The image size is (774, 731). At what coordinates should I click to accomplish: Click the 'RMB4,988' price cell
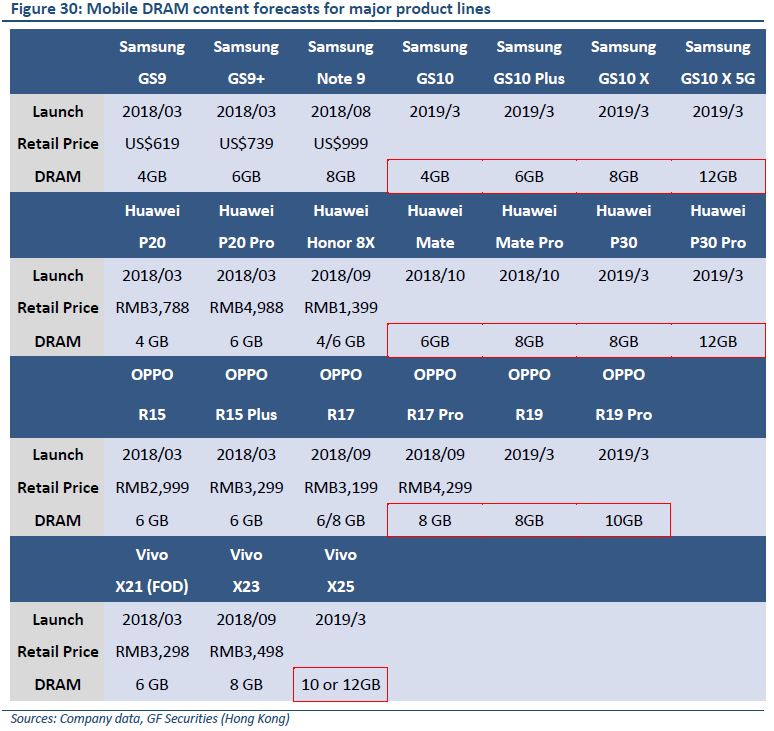pyautogui.click(x=246, y=308)
